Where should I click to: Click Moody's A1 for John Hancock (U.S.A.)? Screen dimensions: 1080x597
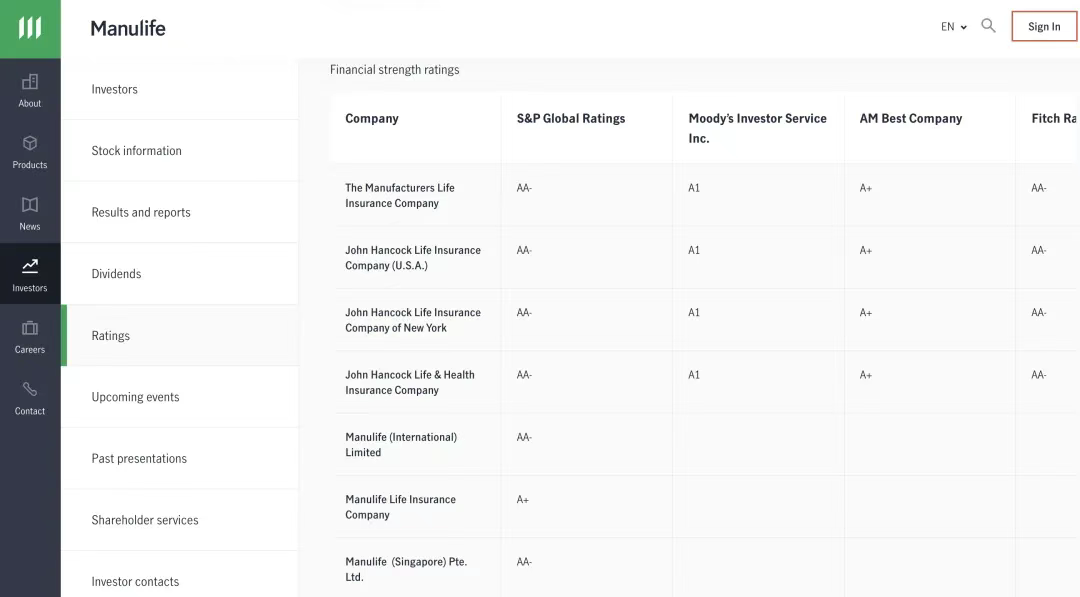(694, 251)
